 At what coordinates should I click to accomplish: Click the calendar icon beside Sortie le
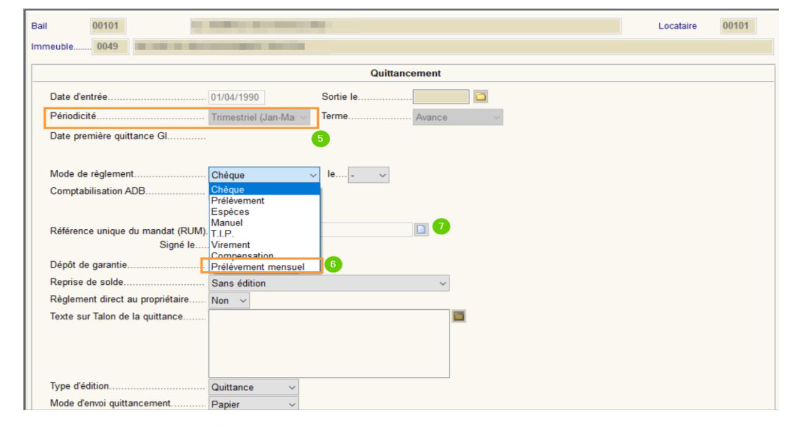tap(480, 97)
